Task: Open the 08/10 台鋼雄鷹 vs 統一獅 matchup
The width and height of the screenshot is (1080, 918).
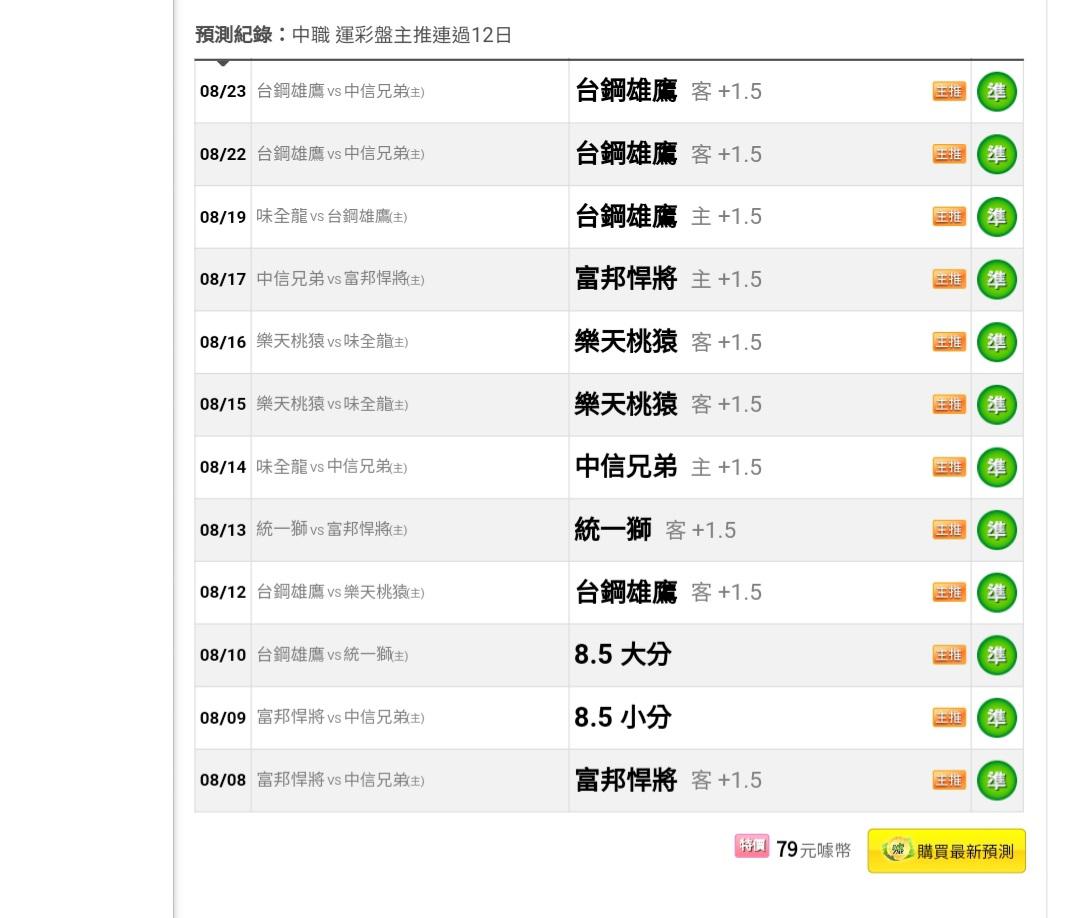Action: tap(333, 655)
